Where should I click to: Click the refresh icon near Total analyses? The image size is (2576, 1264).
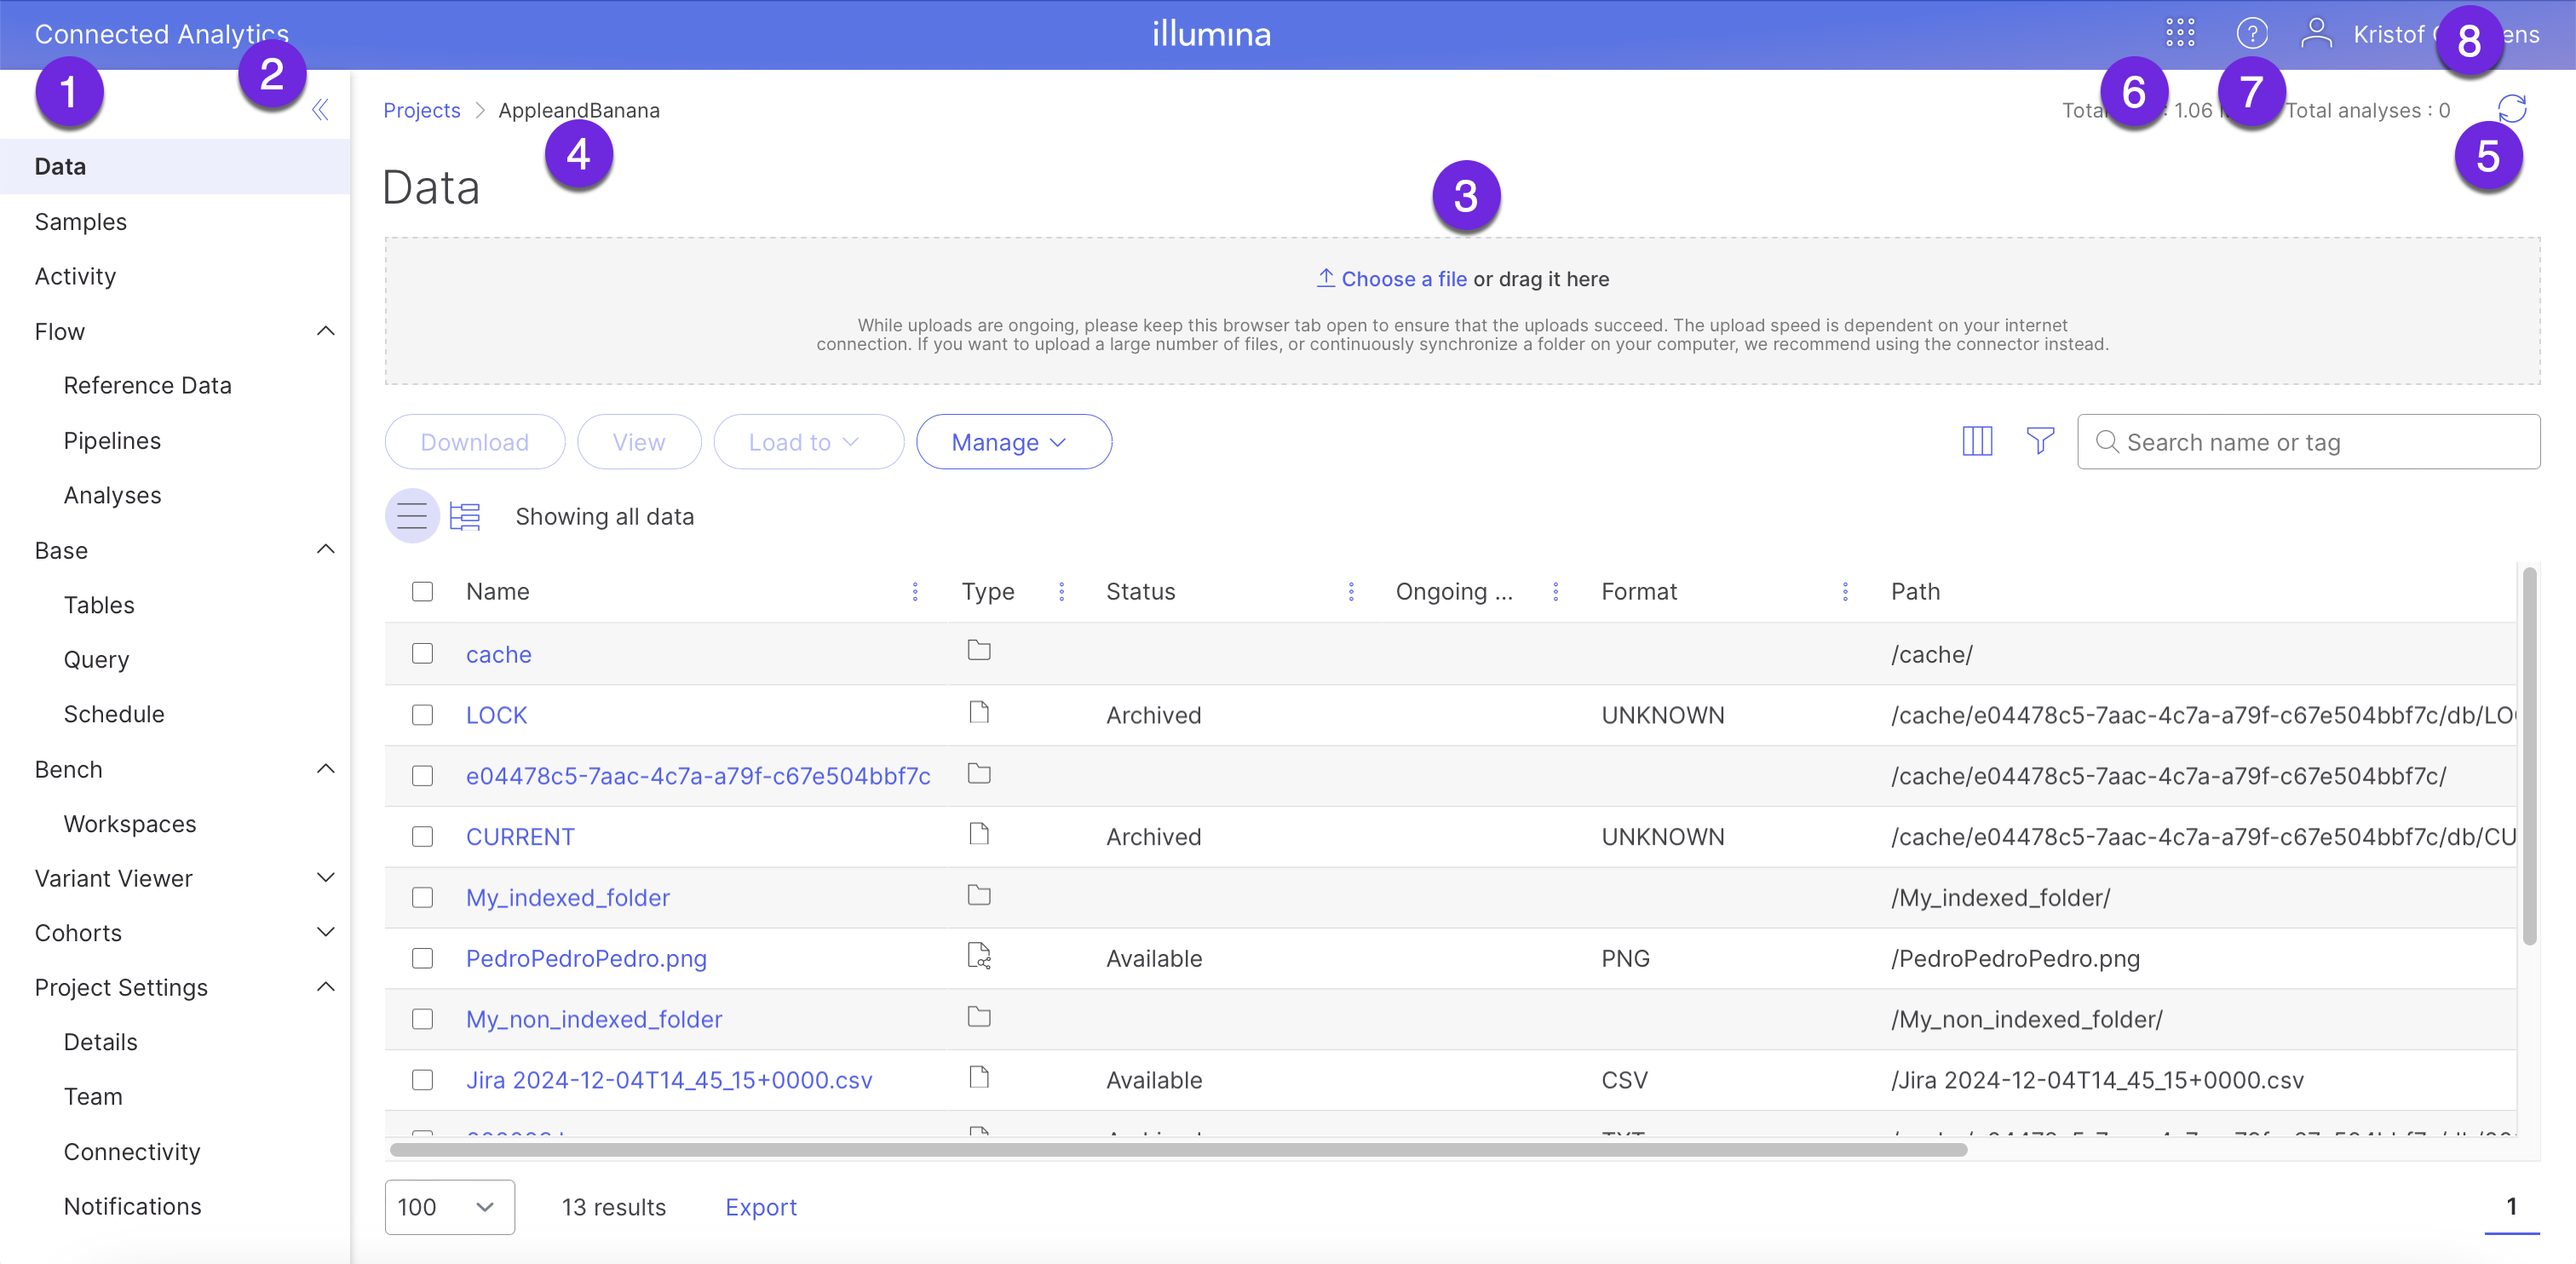point(2511,107)
